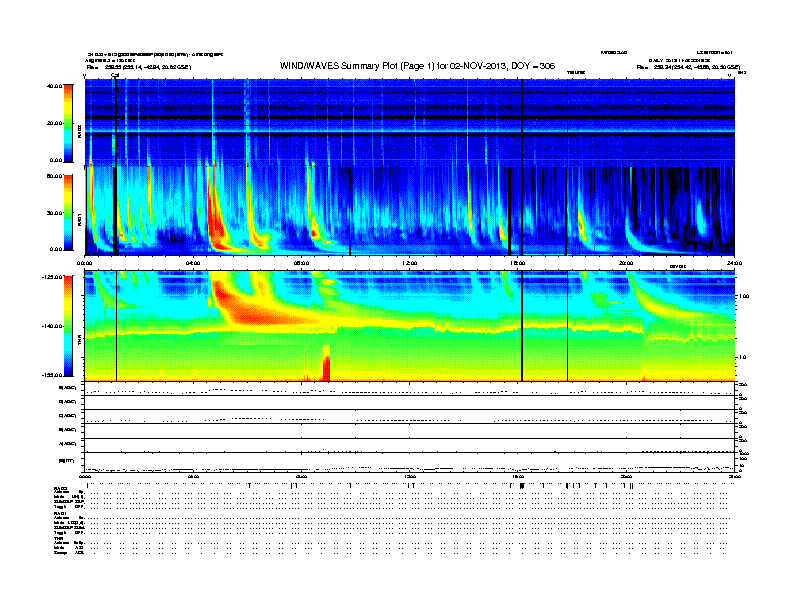Click the 20:00 label under RAD1 spectrogram
792x612 pixels.
pyautogui.click(x=626, y=263)
